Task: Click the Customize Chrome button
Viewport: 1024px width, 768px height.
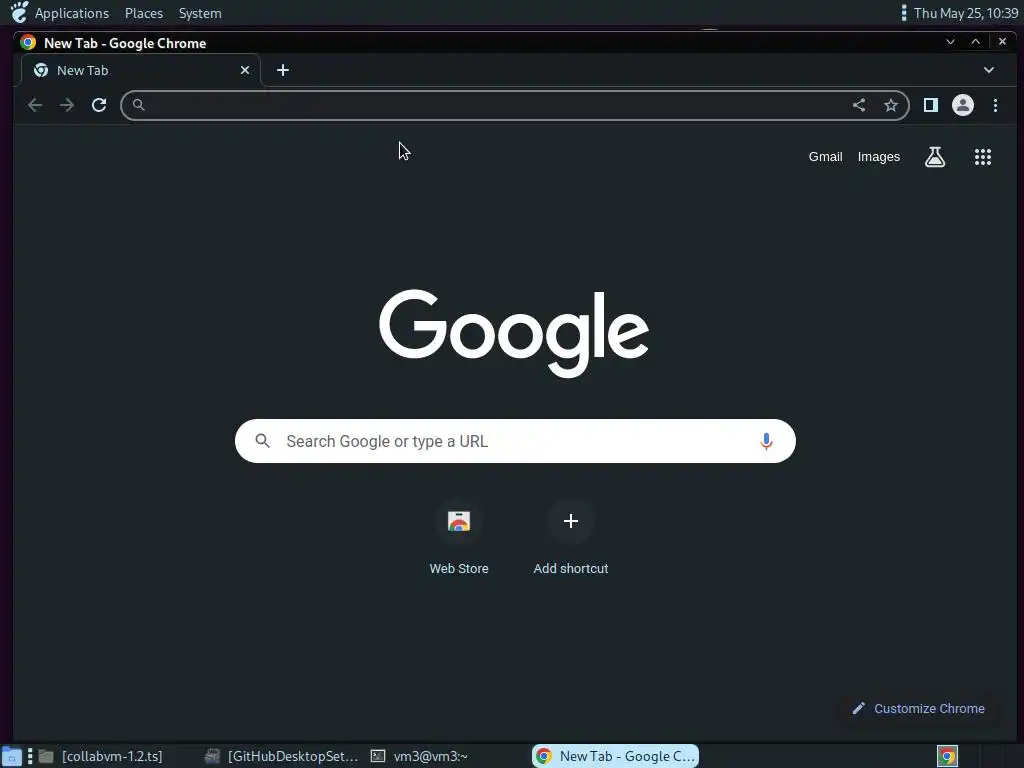Action: point(918,709)
